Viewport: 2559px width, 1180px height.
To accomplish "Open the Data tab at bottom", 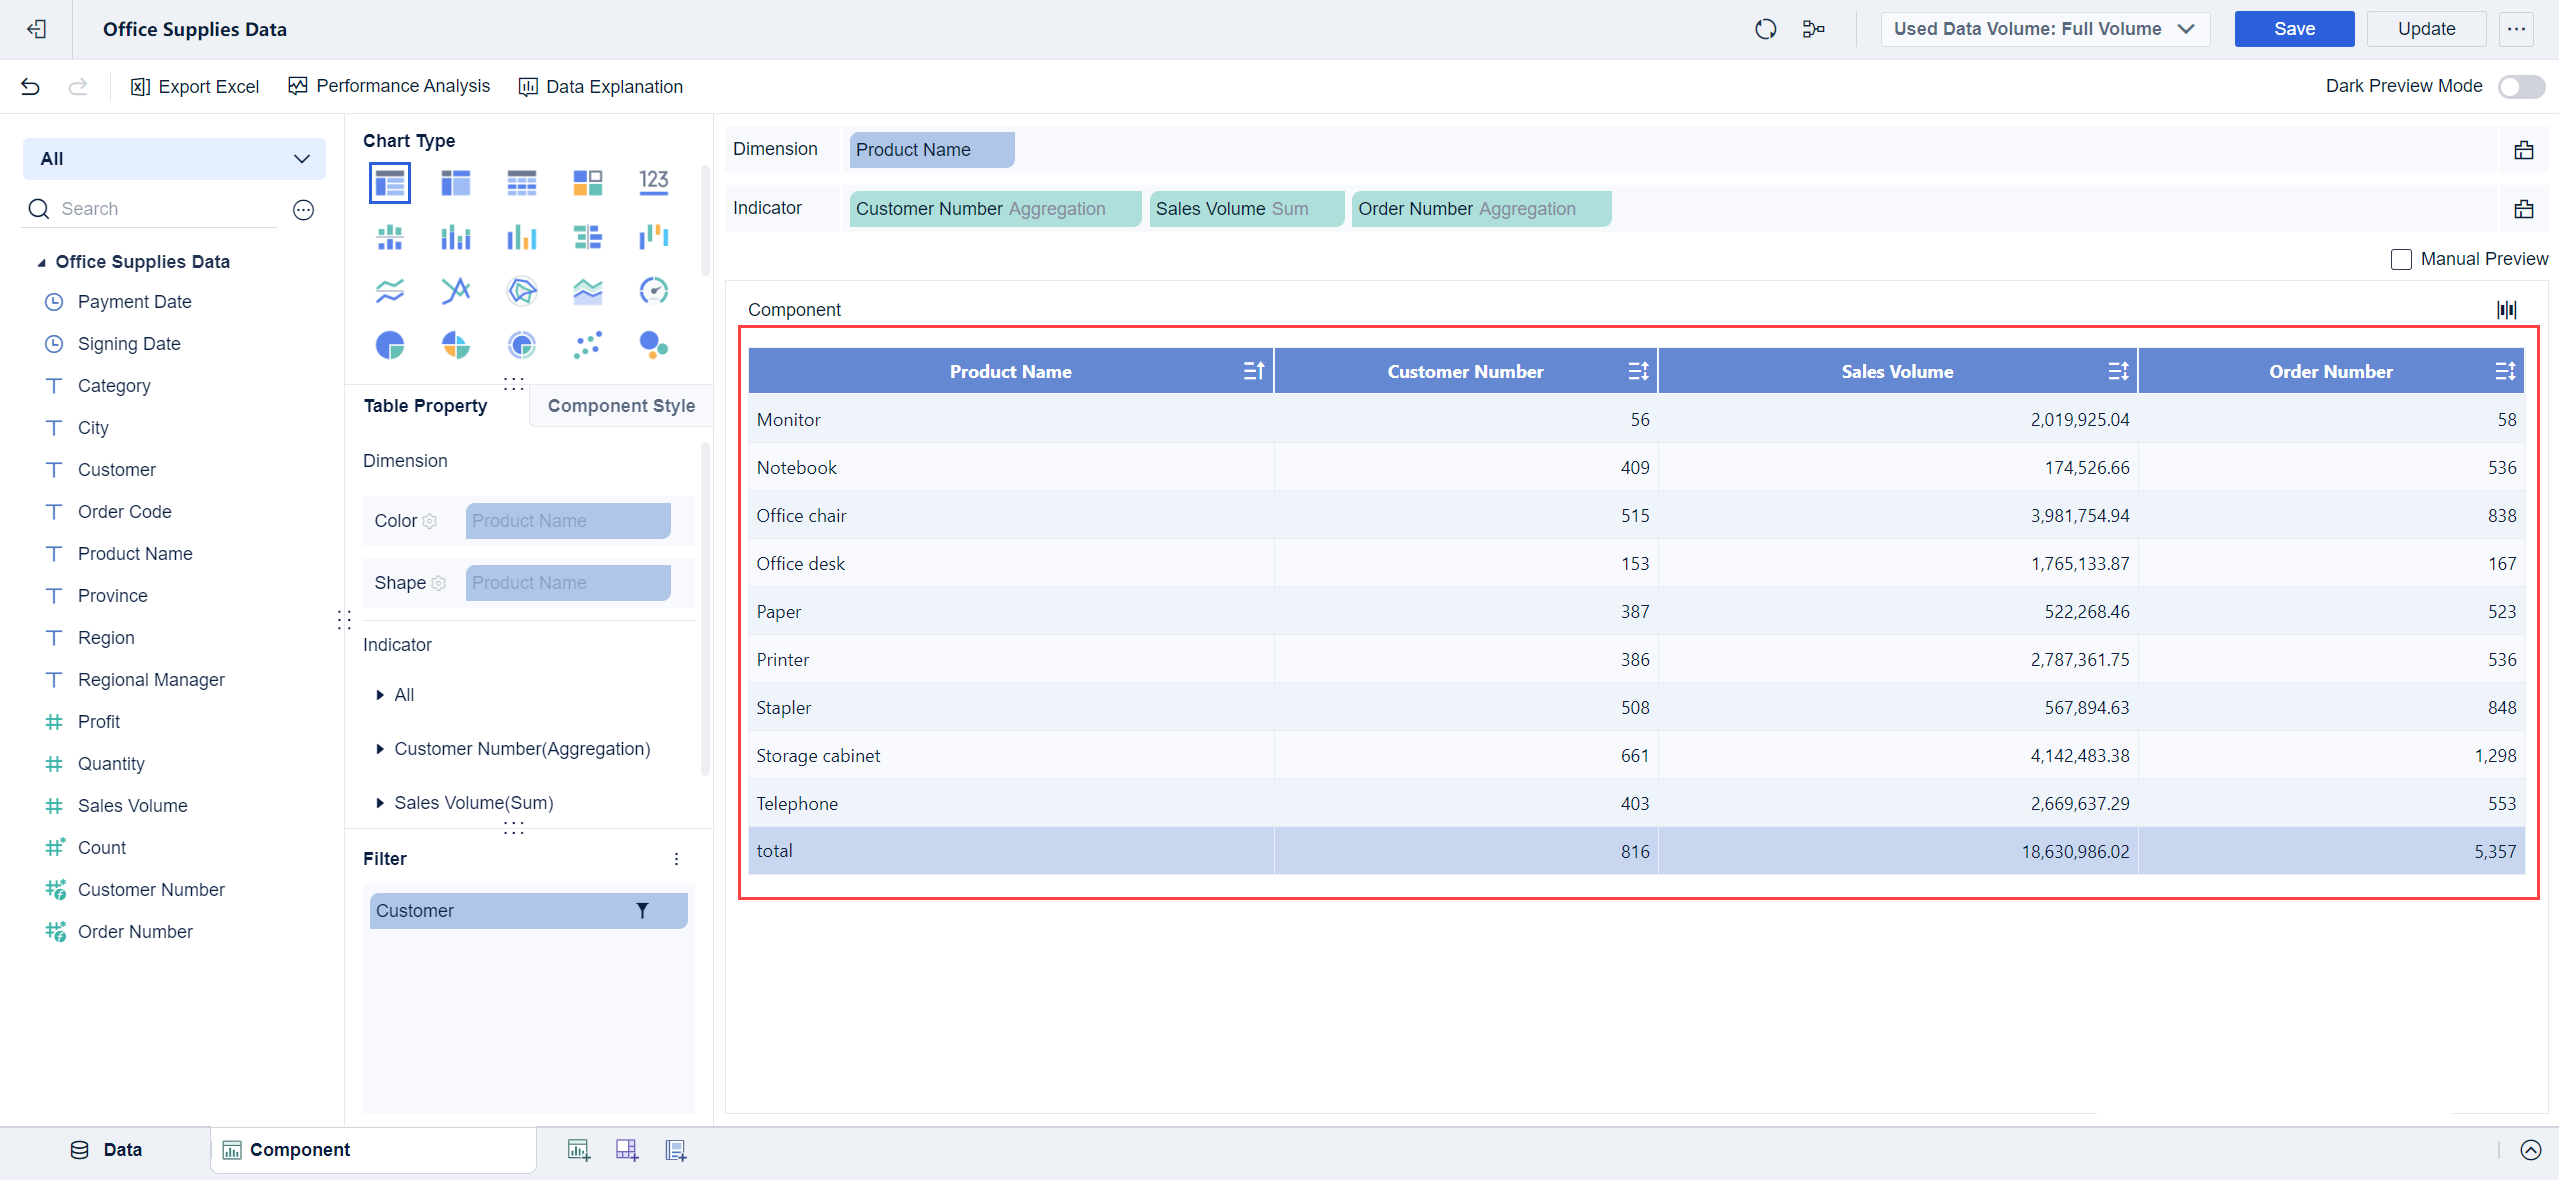I will (x=107, y=1150).
